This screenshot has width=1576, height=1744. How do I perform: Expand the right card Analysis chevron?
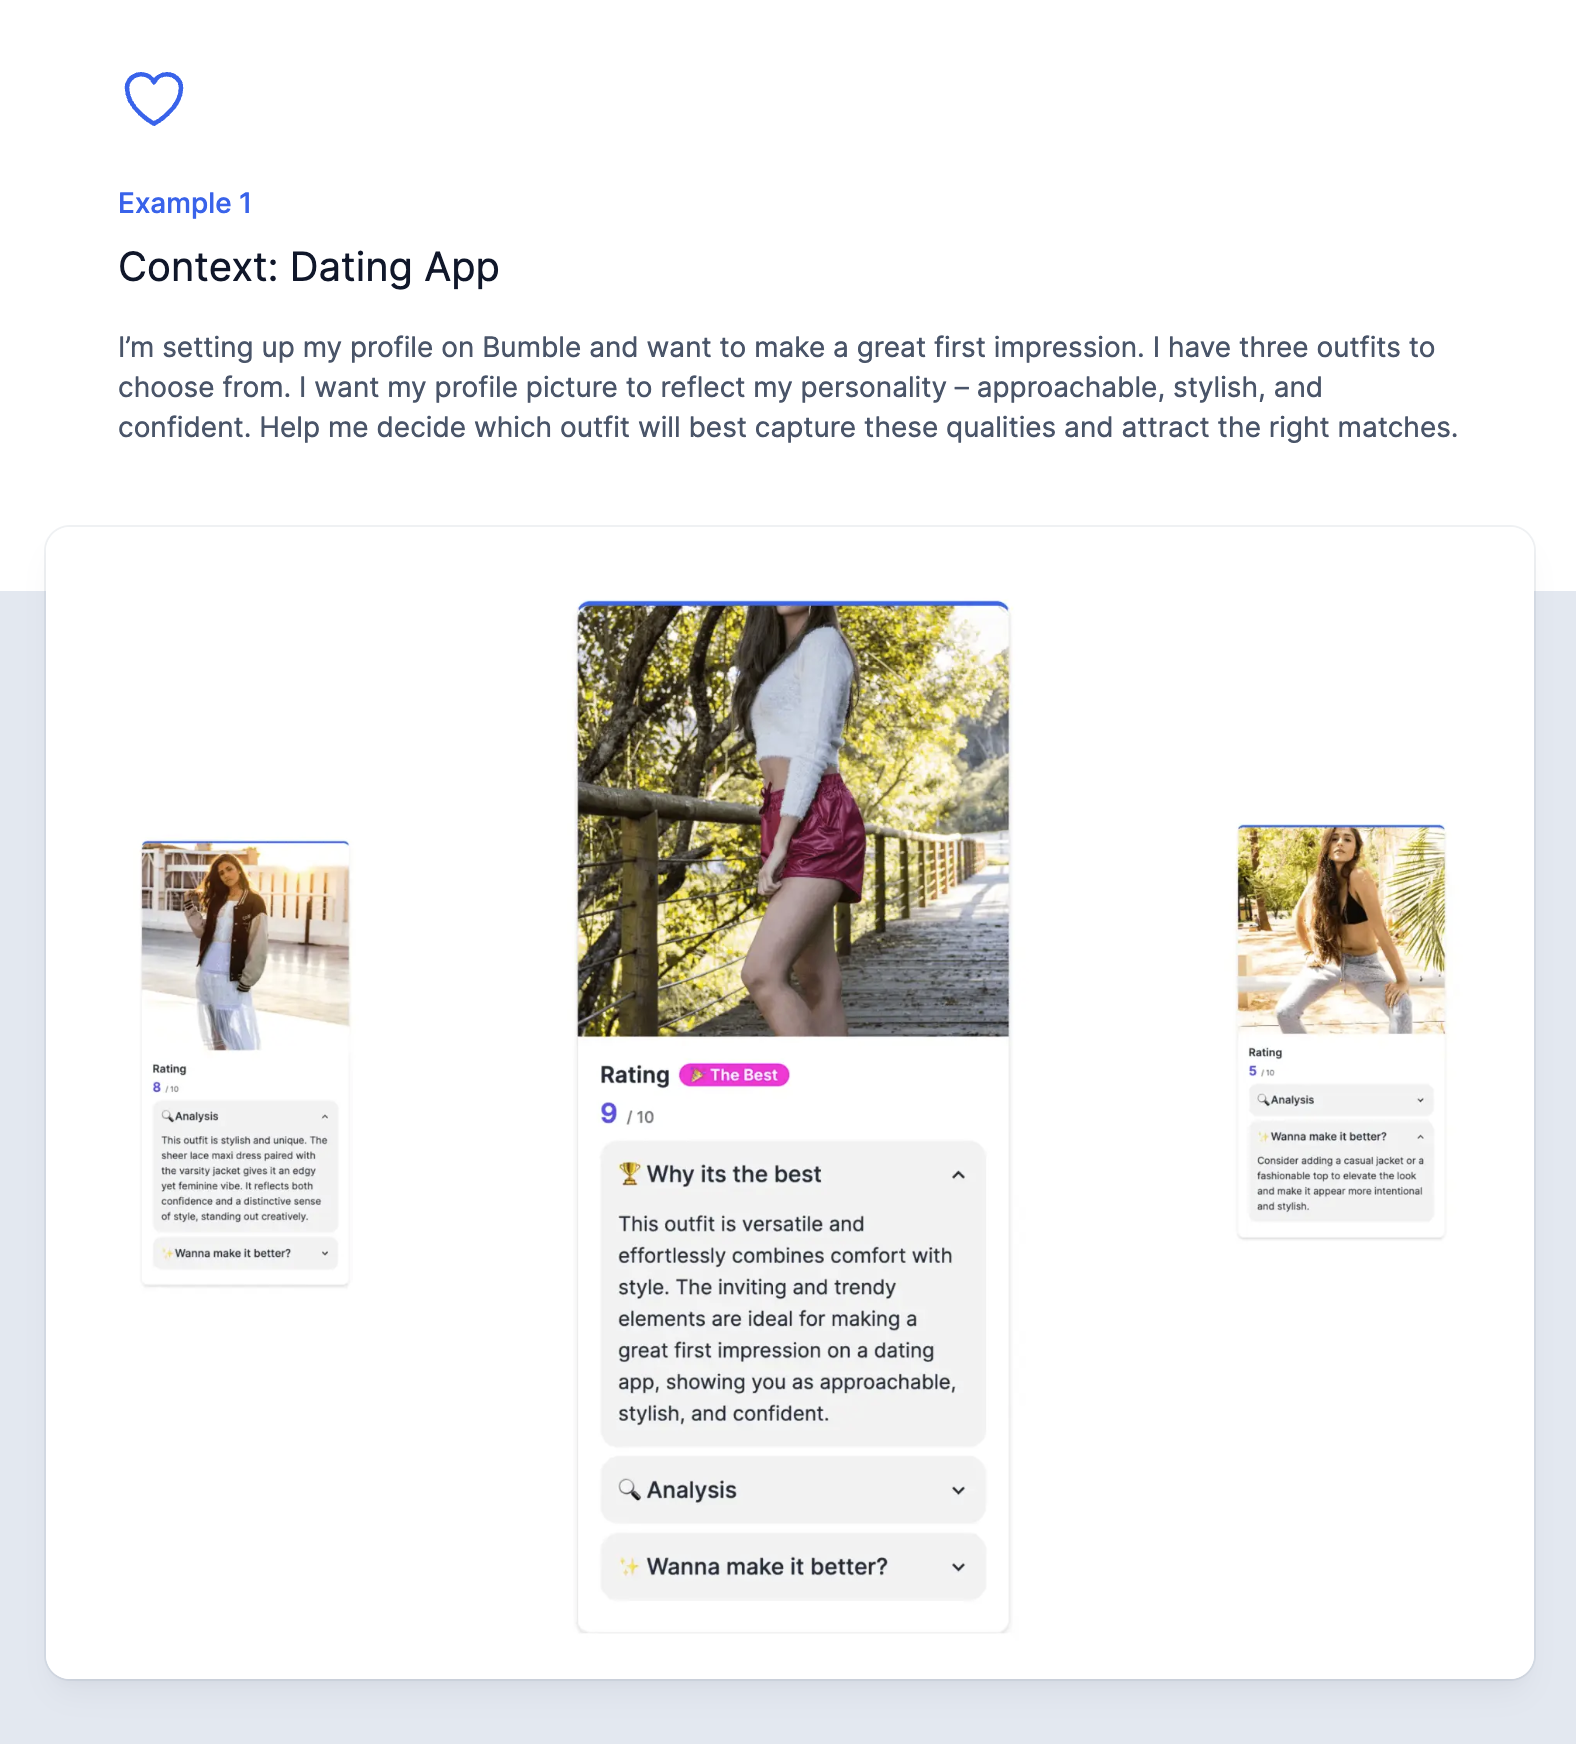click(1420, 1100)
